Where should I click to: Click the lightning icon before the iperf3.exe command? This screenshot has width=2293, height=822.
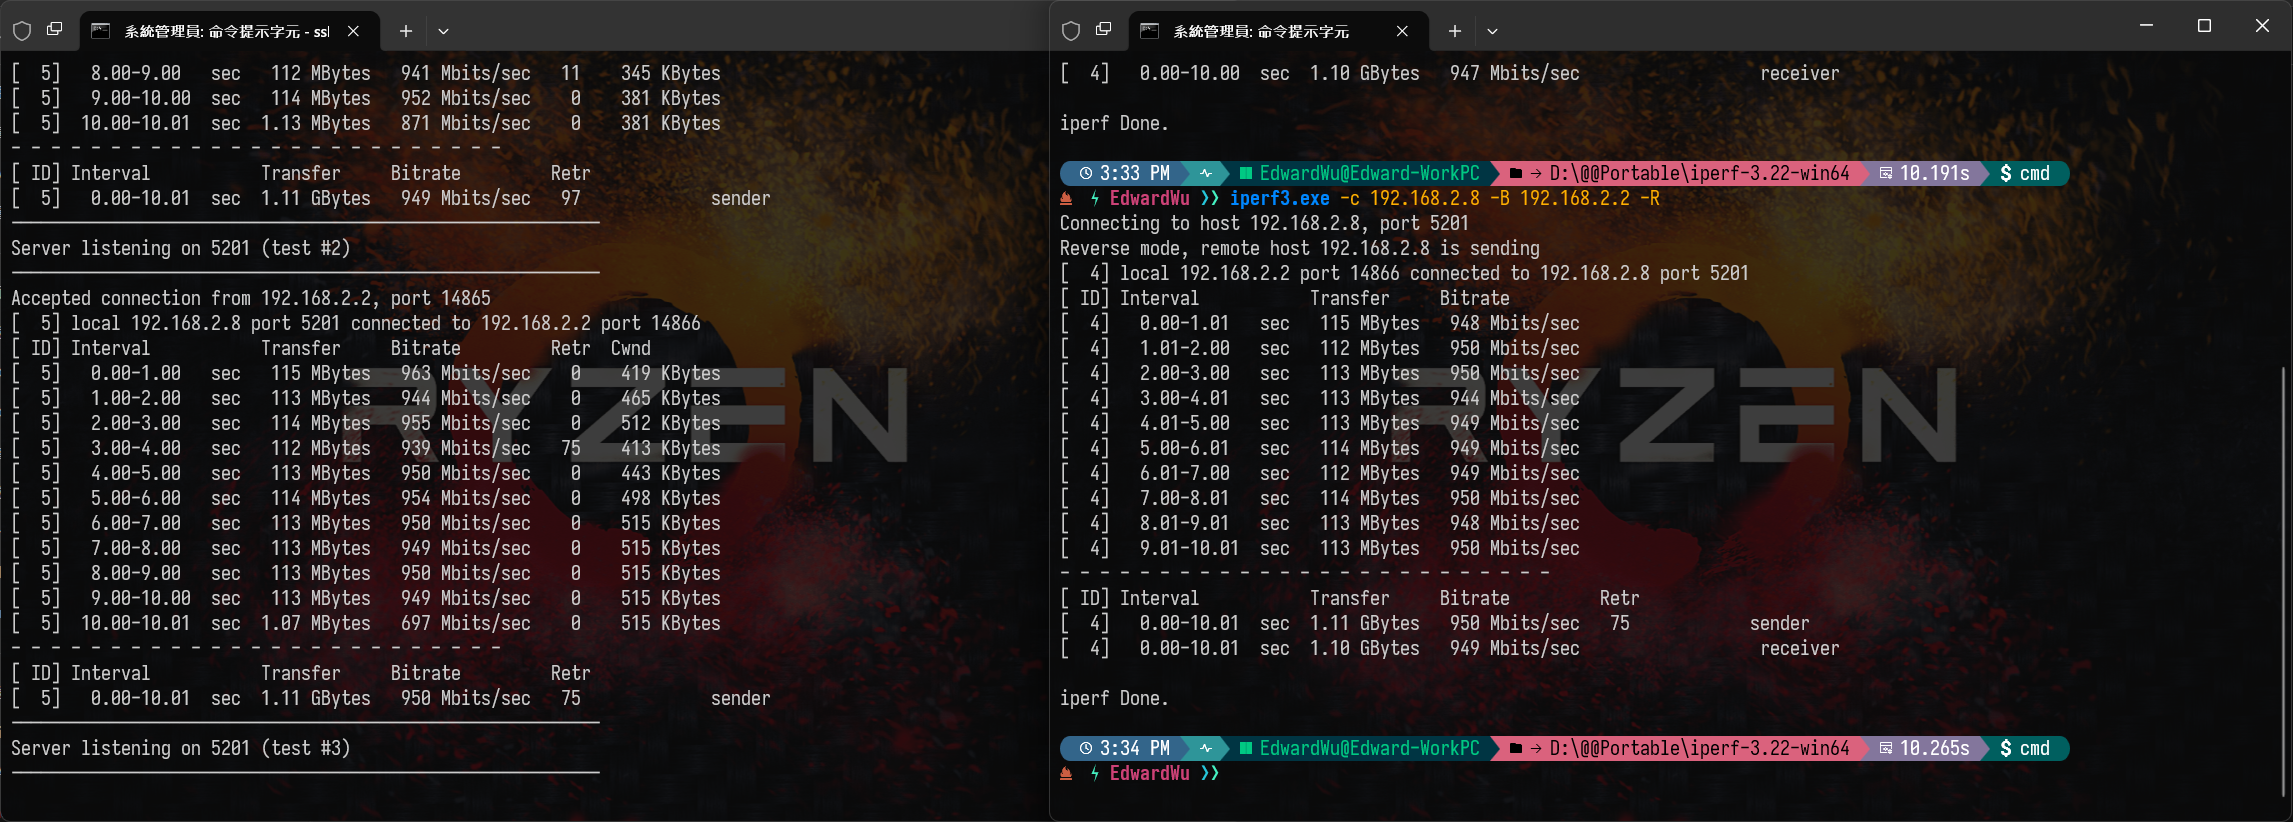pos(1095,198)
